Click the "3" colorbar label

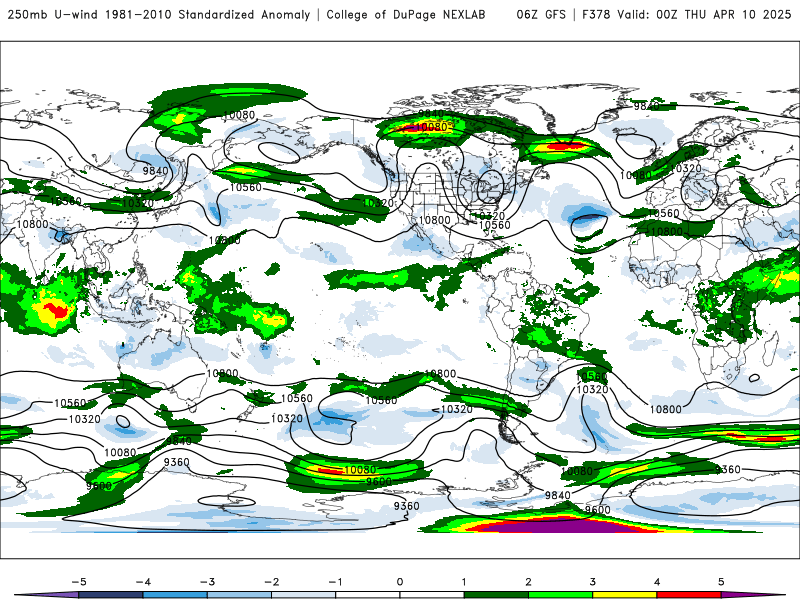(592, 582)
